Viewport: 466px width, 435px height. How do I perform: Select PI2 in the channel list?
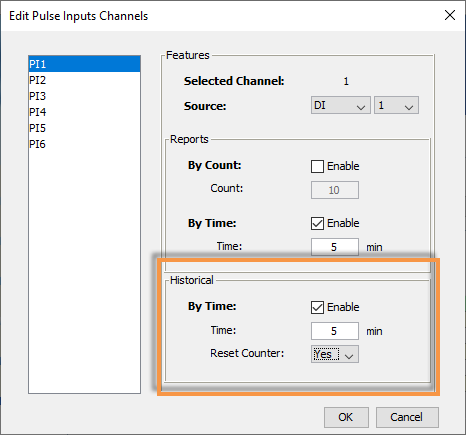coord(84,80)
